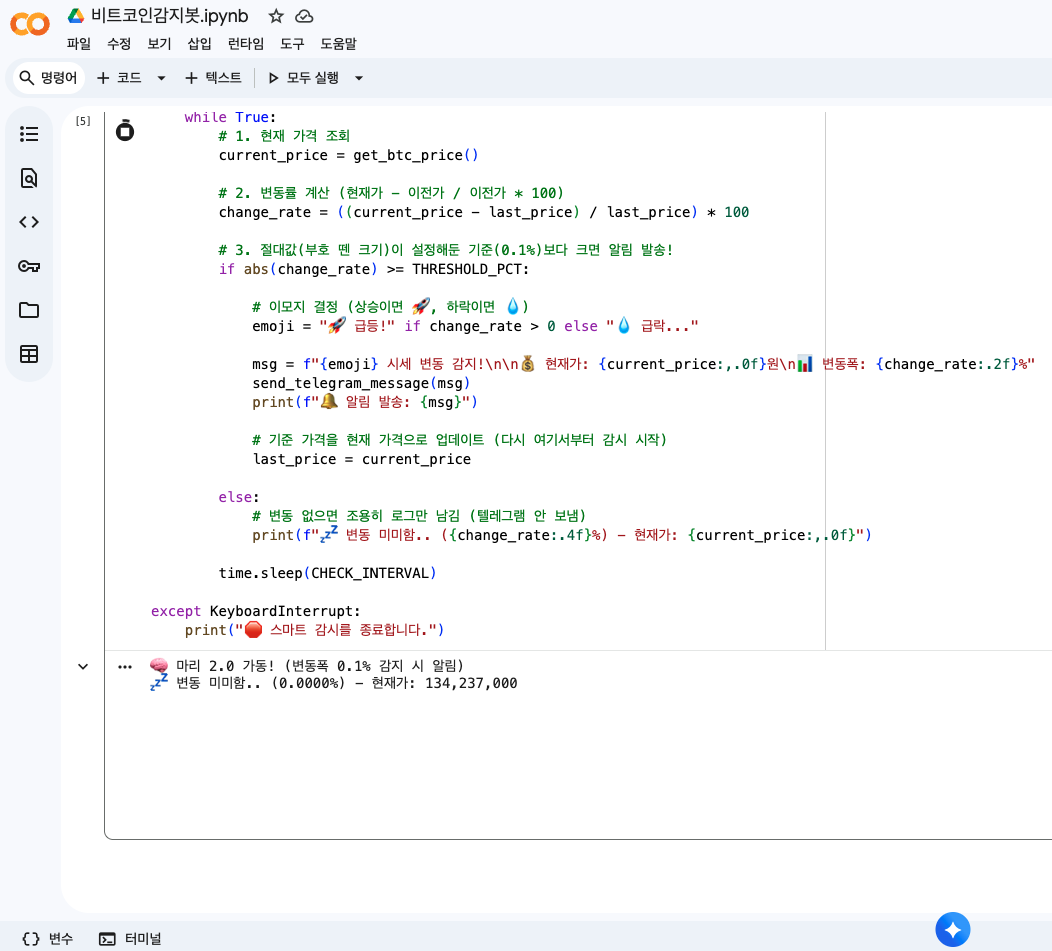Open the Gemini AI assistant button
This screenshot has width=1052, height=951.
953,930
